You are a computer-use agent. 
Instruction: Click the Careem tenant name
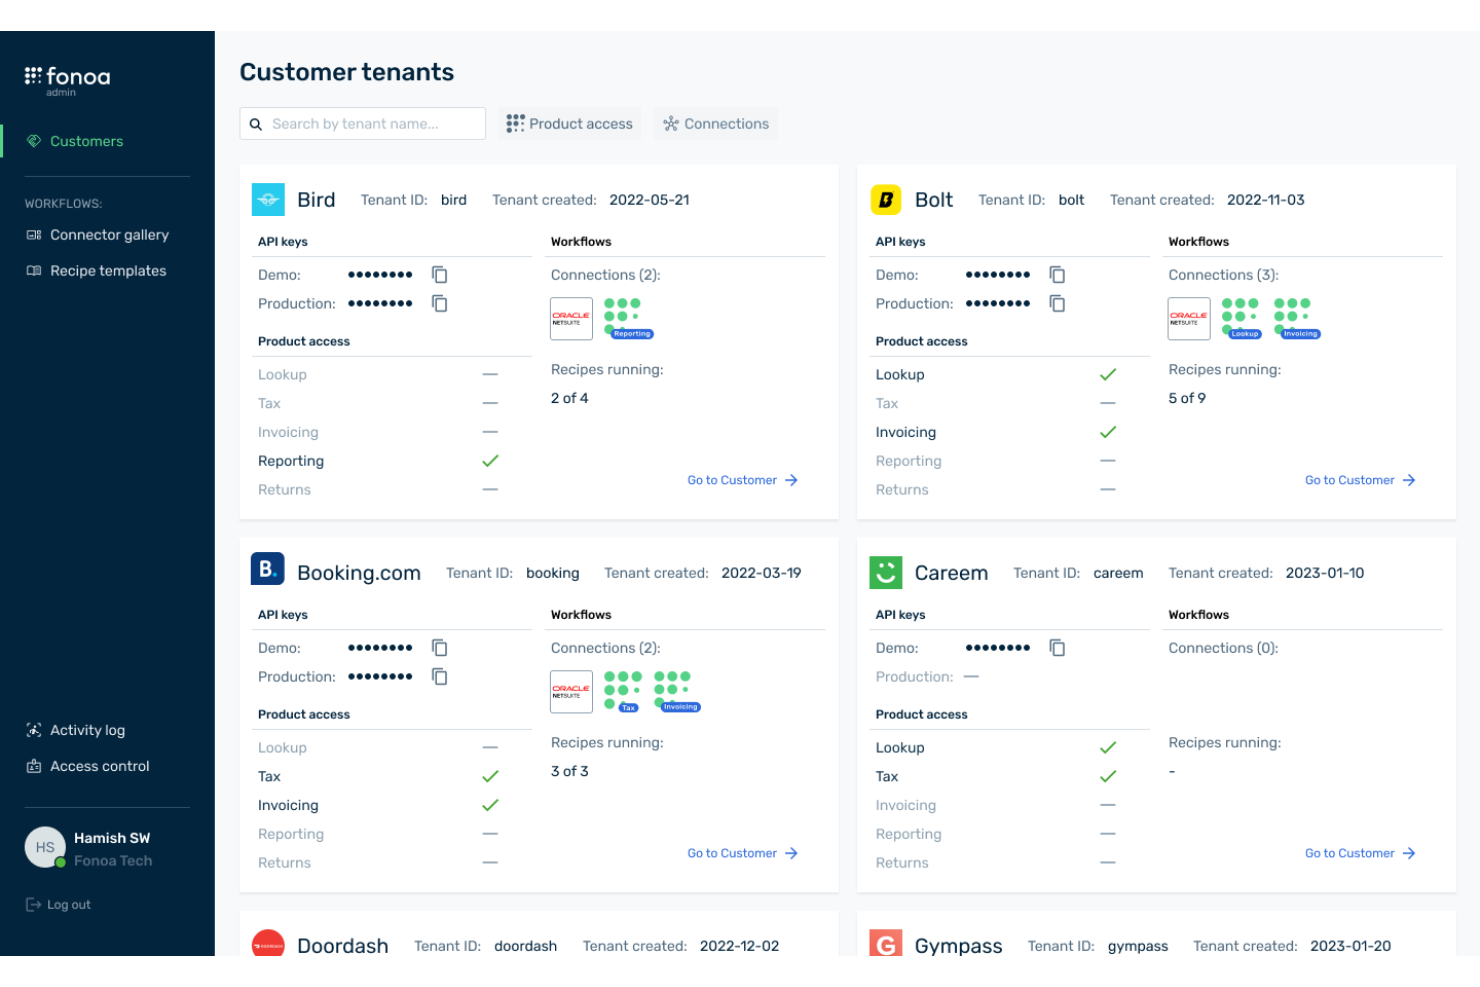[951, 573]
